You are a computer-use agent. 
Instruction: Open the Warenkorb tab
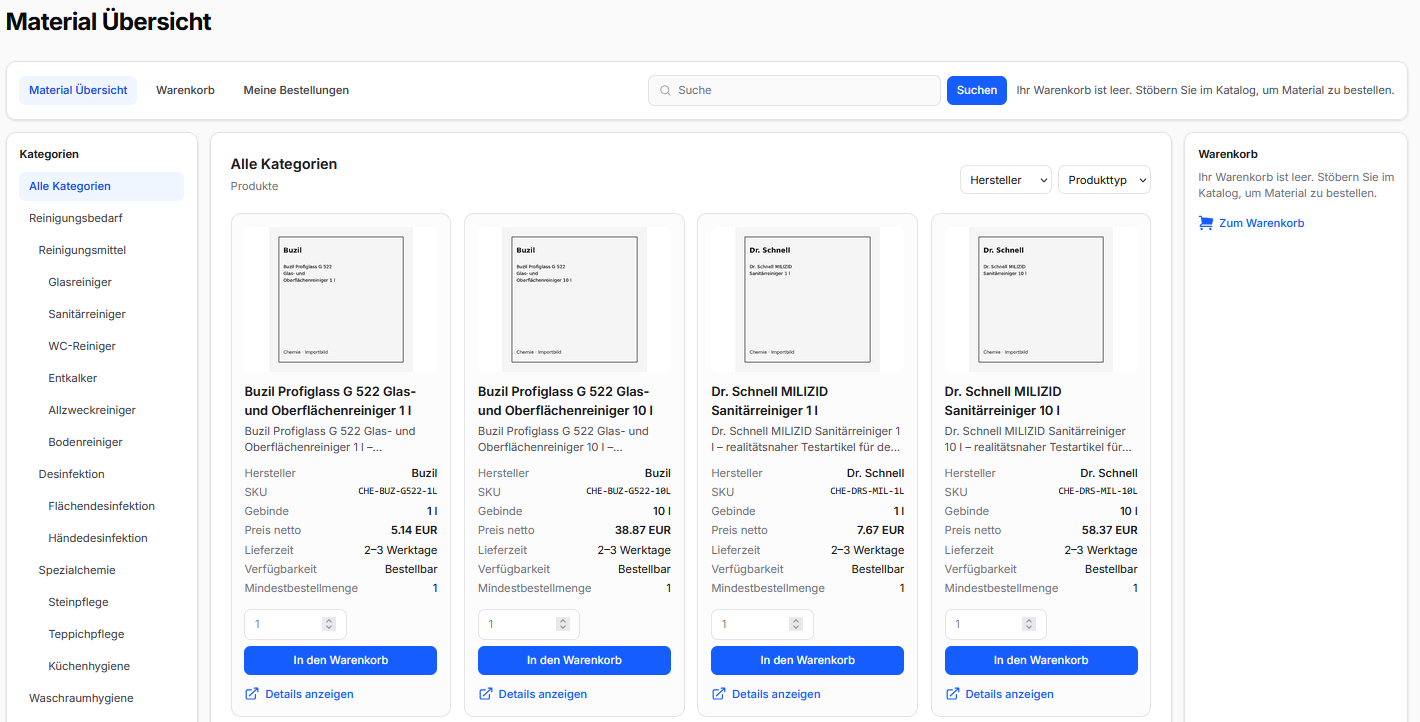[x=185, y=90]
